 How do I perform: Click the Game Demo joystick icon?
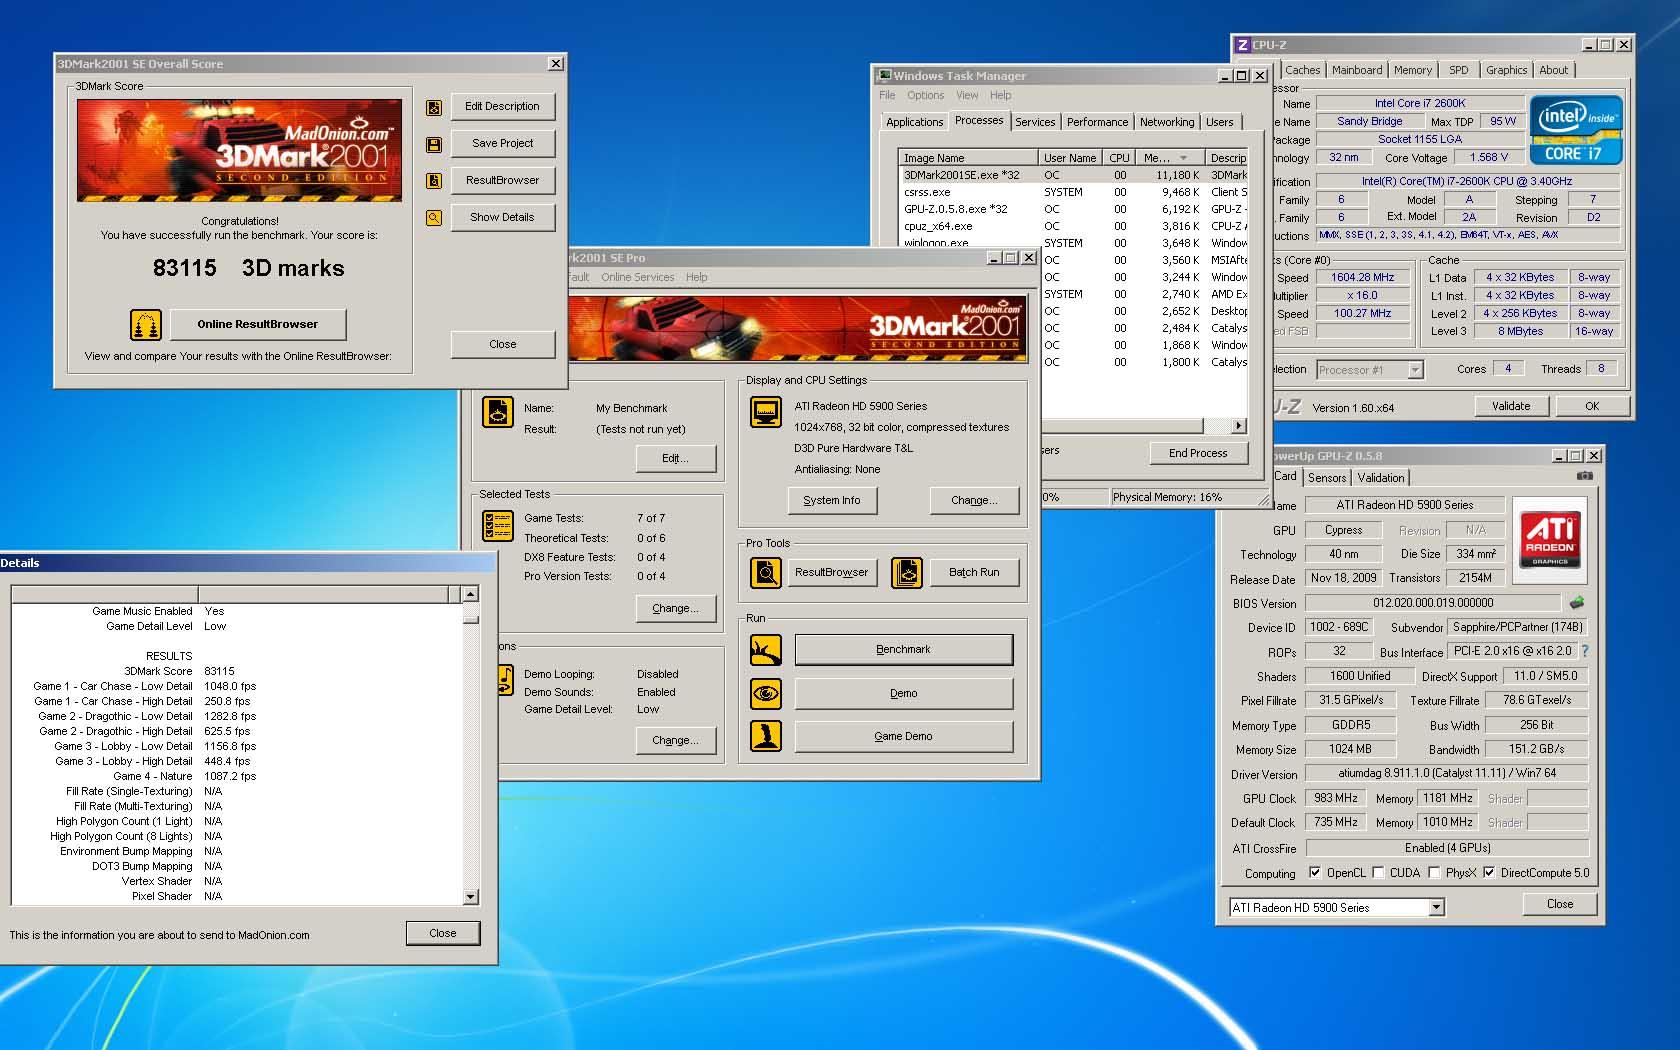tap(766, 736)
